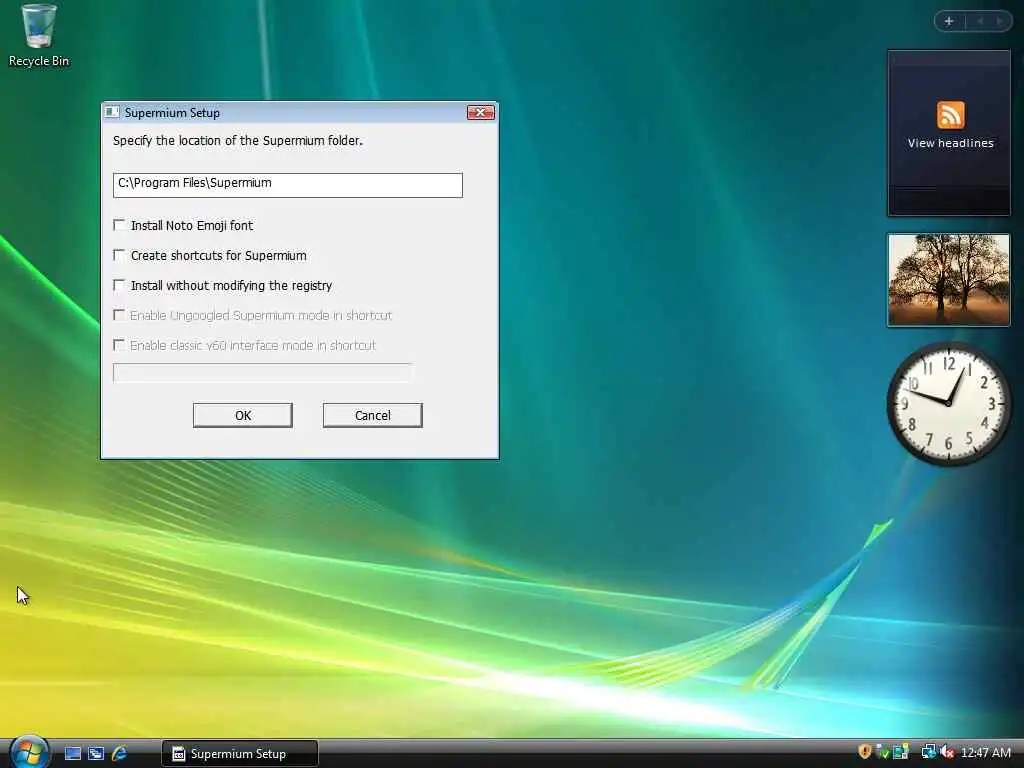The height and width of the screenshot is (768, 1024).
Task: Open the Recycle Bin desktop icon
Action: click(x=39, y=35)
